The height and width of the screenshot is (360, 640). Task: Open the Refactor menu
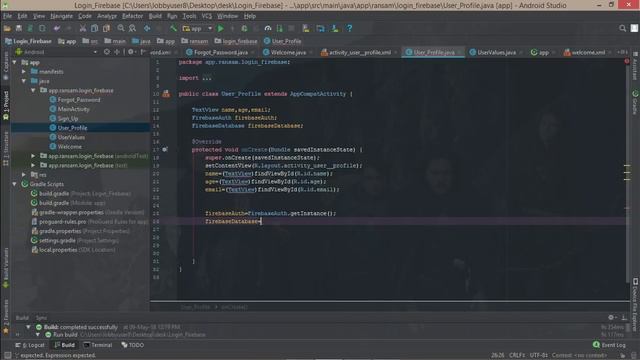pyautogui.click(x=133, y=16)
